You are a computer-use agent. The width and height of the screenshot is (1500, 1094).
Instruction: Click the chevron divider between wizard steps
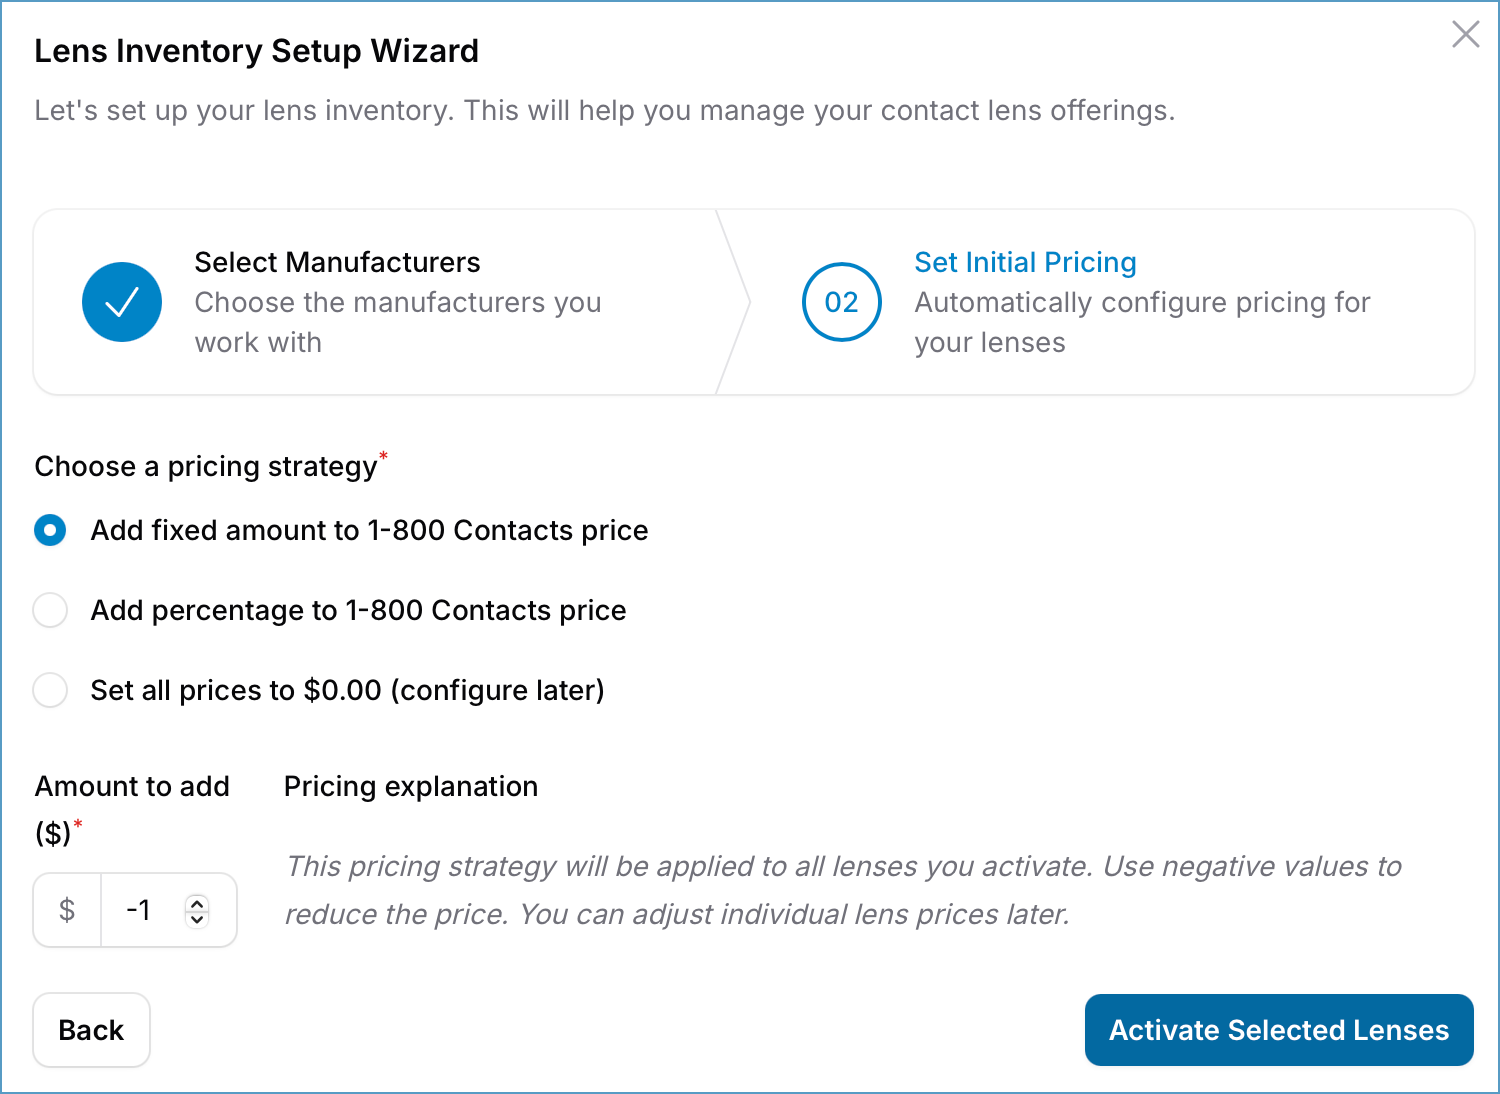click(735, 302)
